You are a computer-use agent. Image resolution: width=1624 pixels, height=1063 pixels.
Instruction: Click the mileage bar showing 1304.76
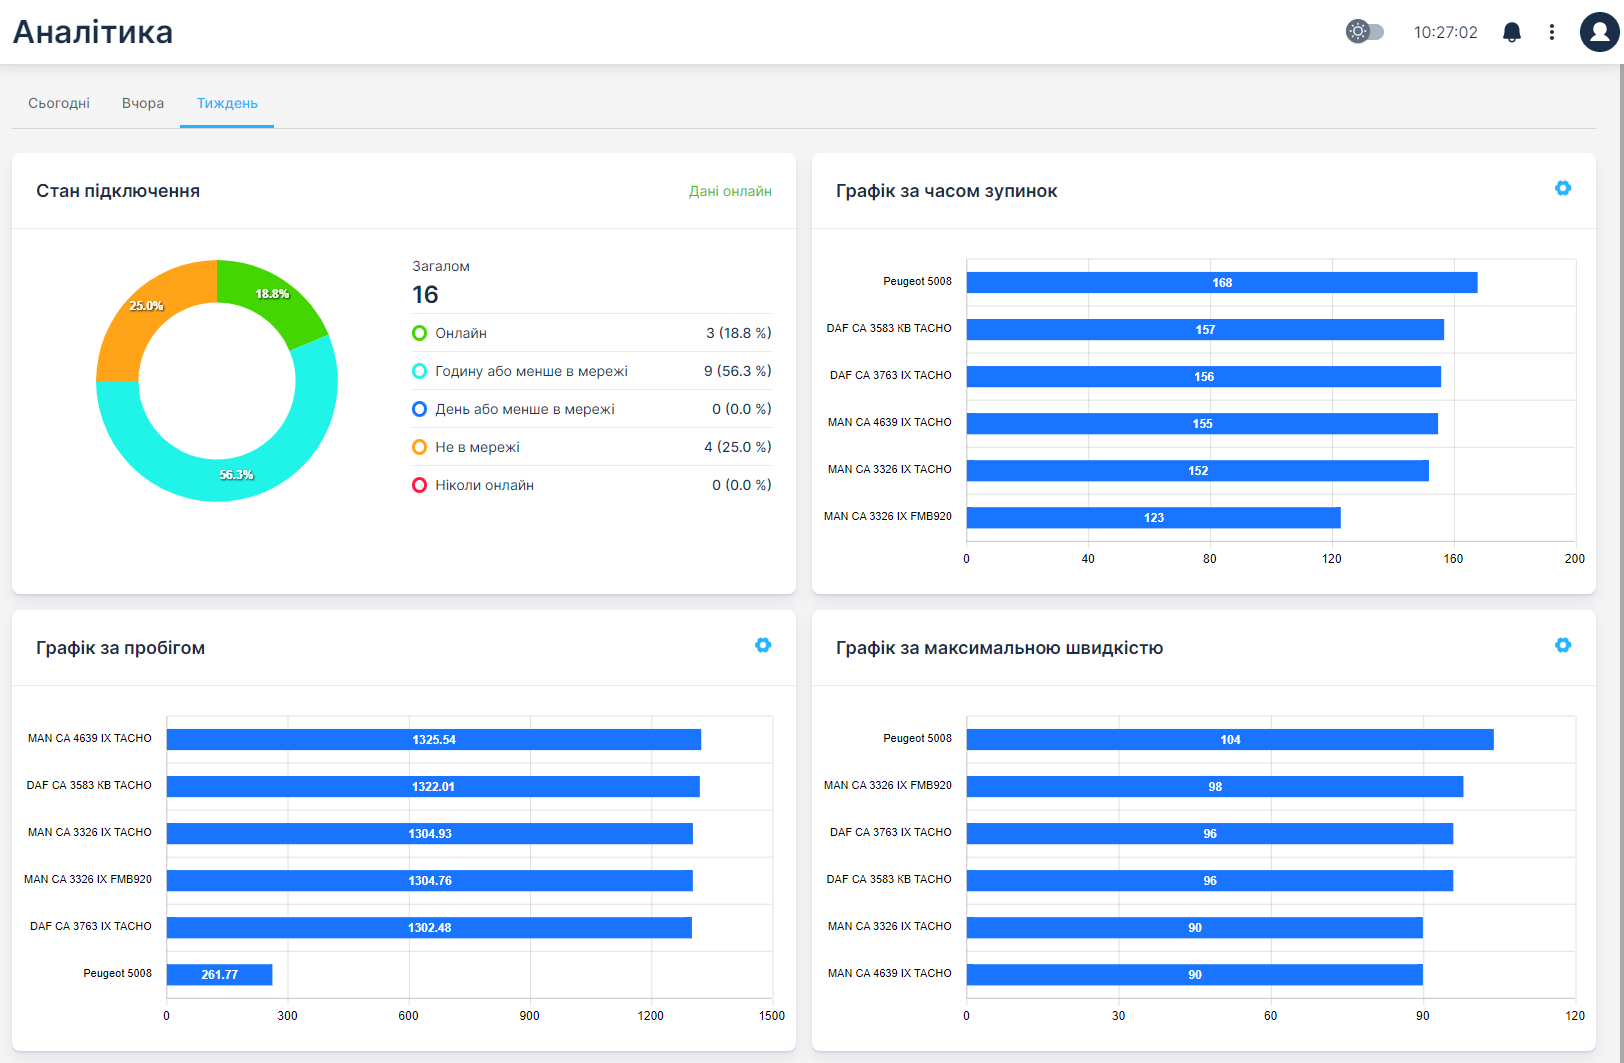[x=430, y=881]
